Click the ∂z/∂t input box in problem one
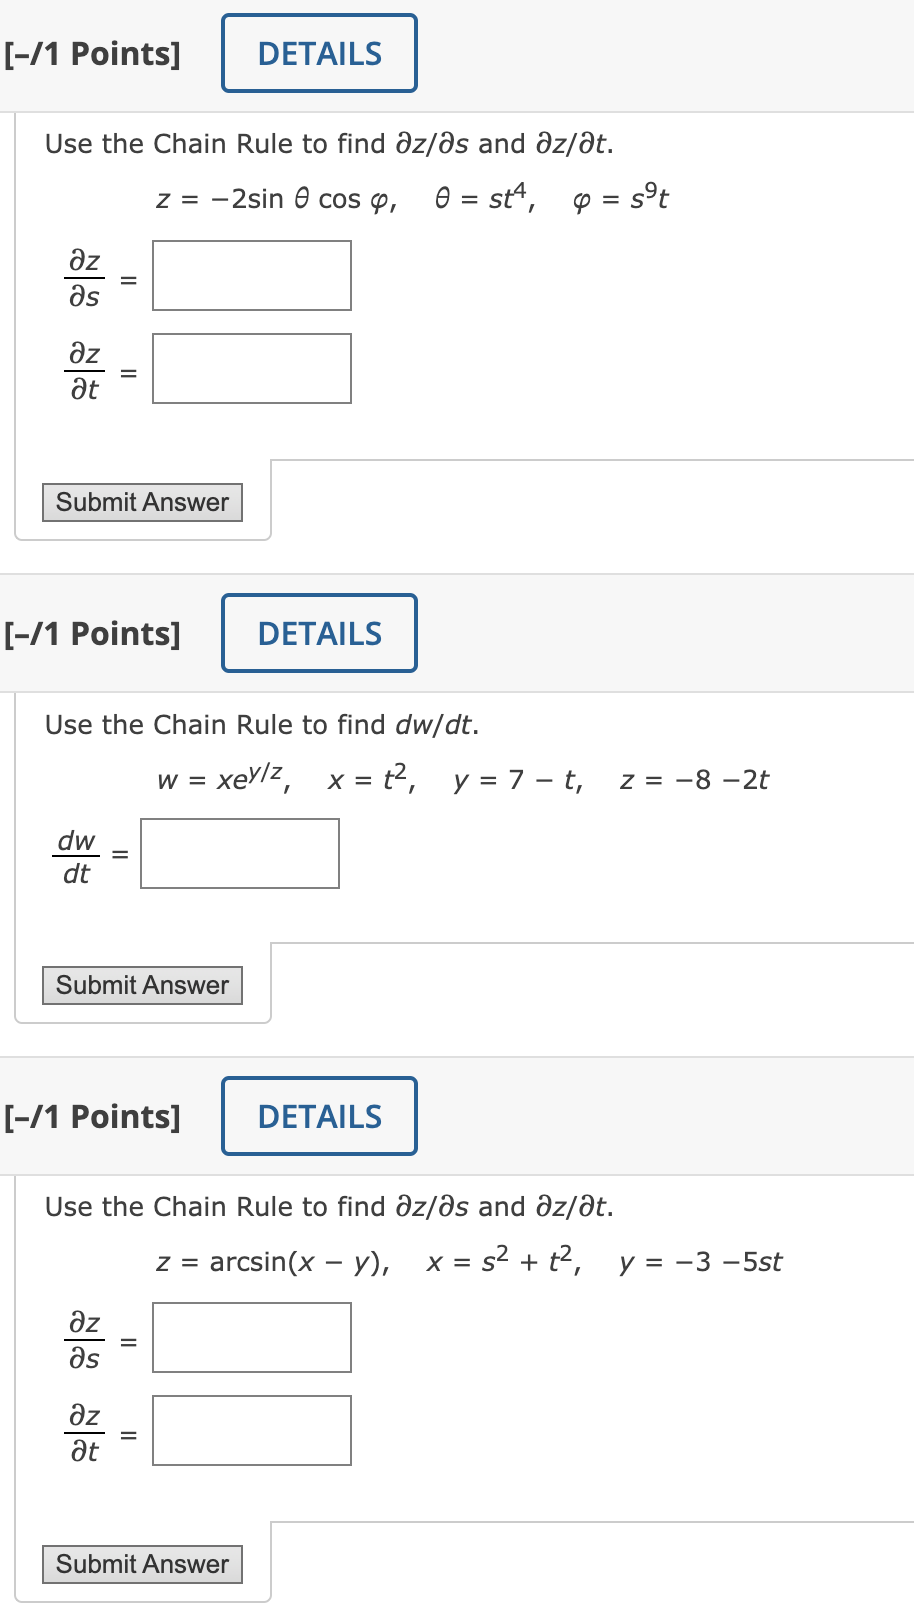This screenshot has width=914, height=1614. tap(251, 368)
